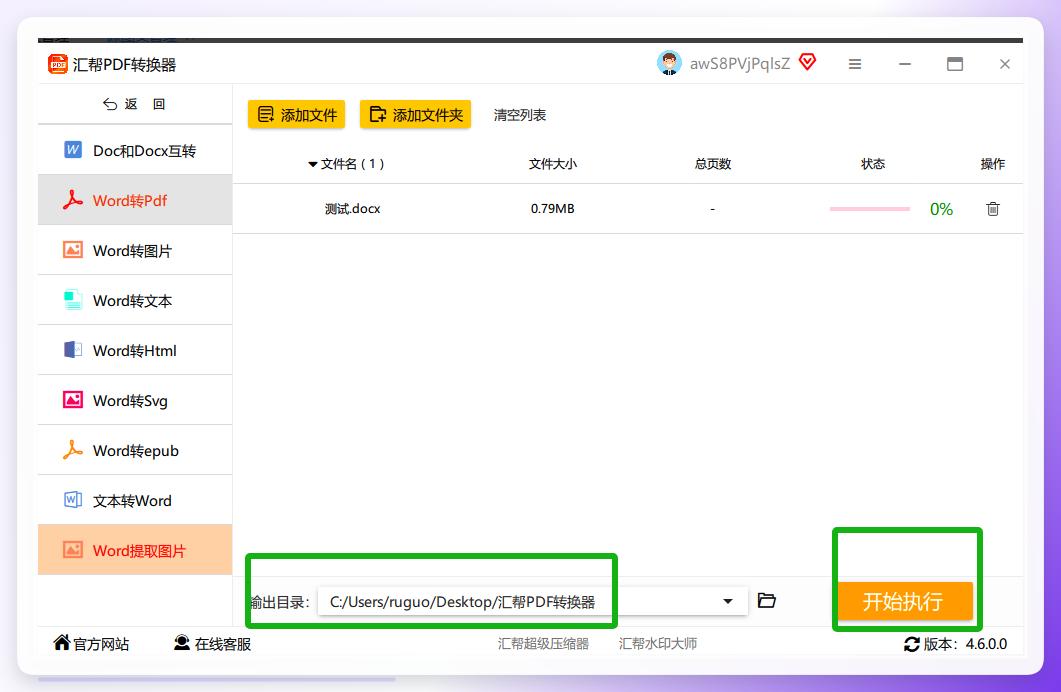Viewport: 1061px width, 692px height.
Task: Browse output folder with the folder icon
Action: [x=767, y=601]
